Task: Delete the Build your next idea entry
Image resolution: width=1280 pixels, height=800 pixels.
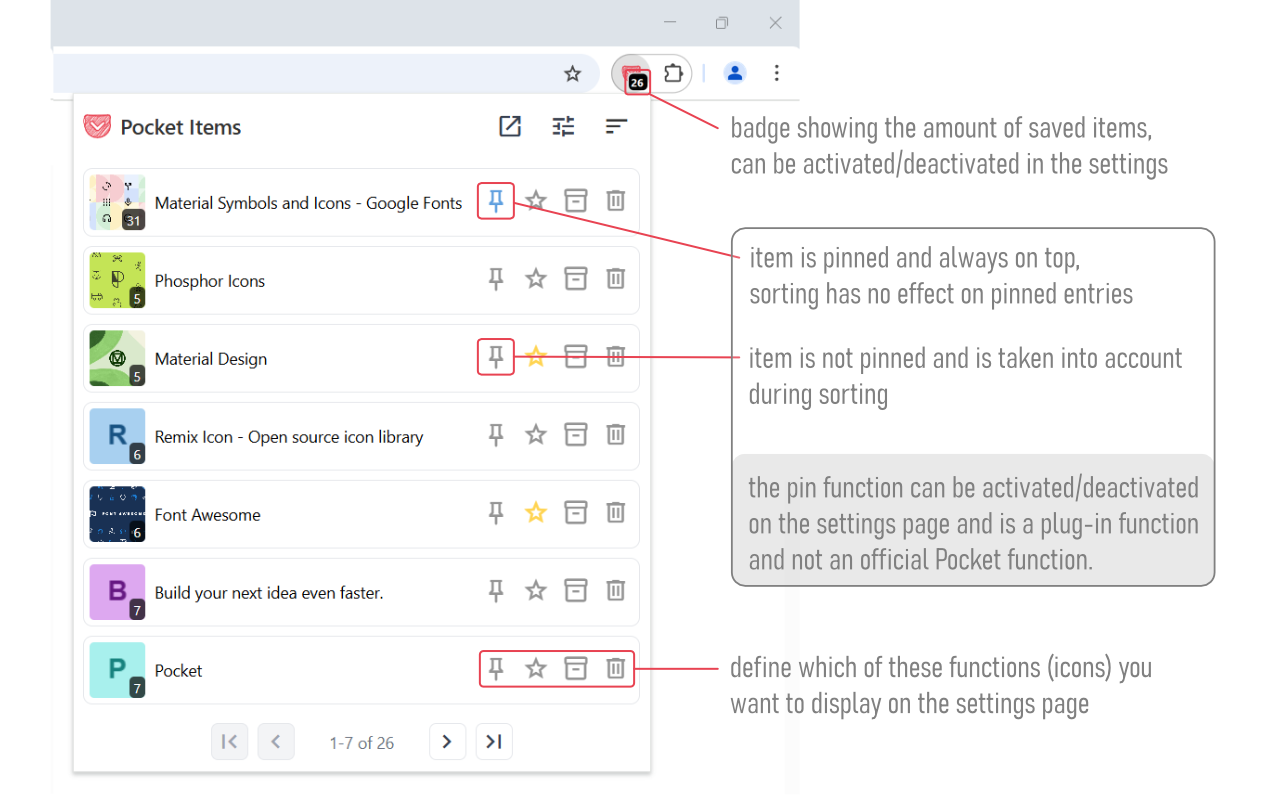Action: [615, 590]
